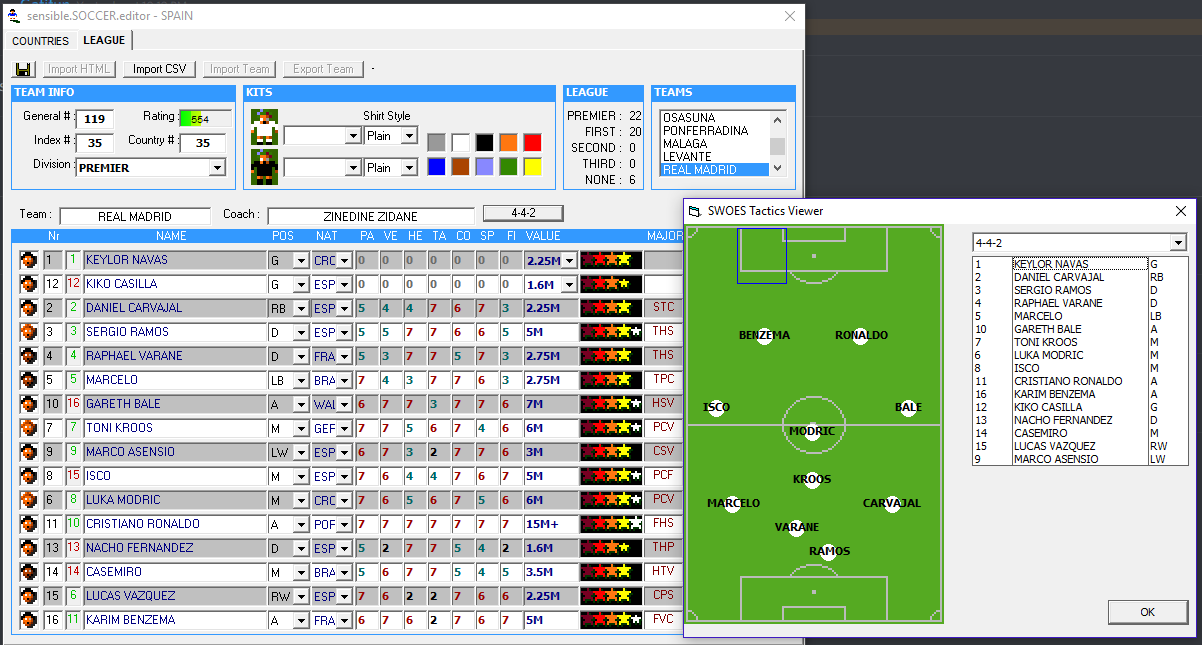Select Modric's marker on the tactics pitch
Viewport: 1202px width, 645px height.
point(812,432)
